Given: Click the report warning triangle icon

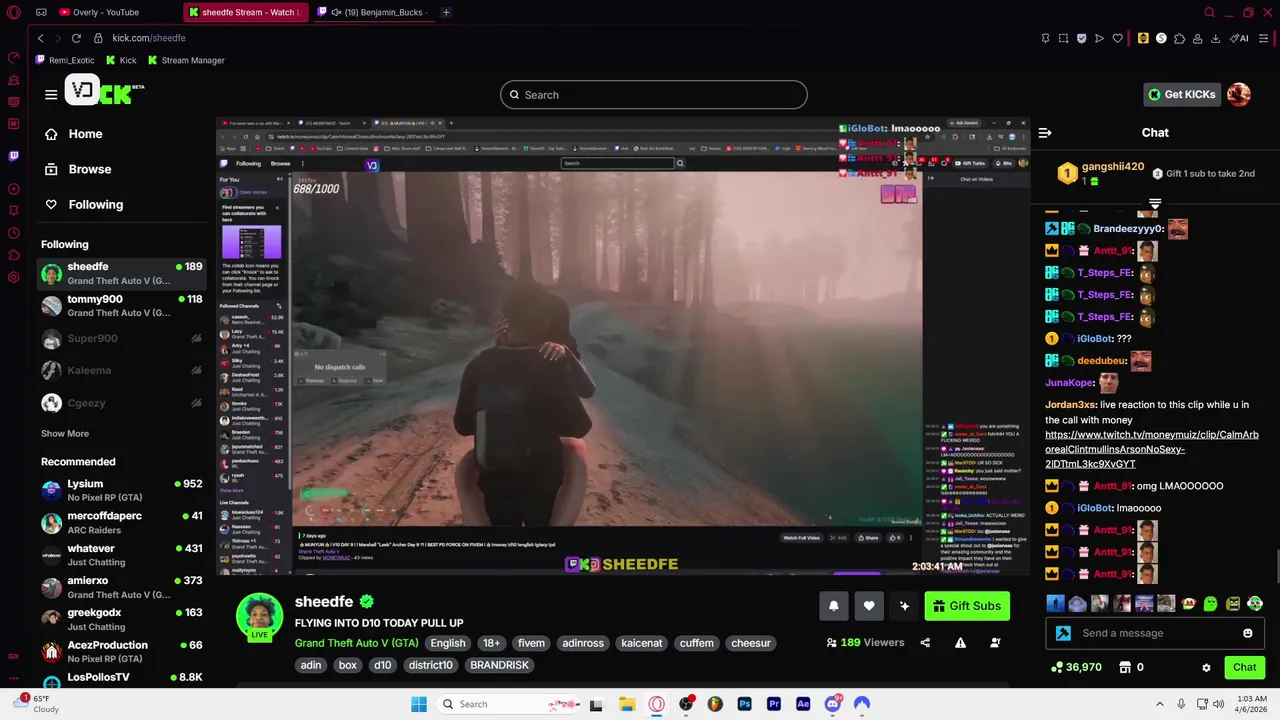Looking at the screenshot, I should 960,643.
